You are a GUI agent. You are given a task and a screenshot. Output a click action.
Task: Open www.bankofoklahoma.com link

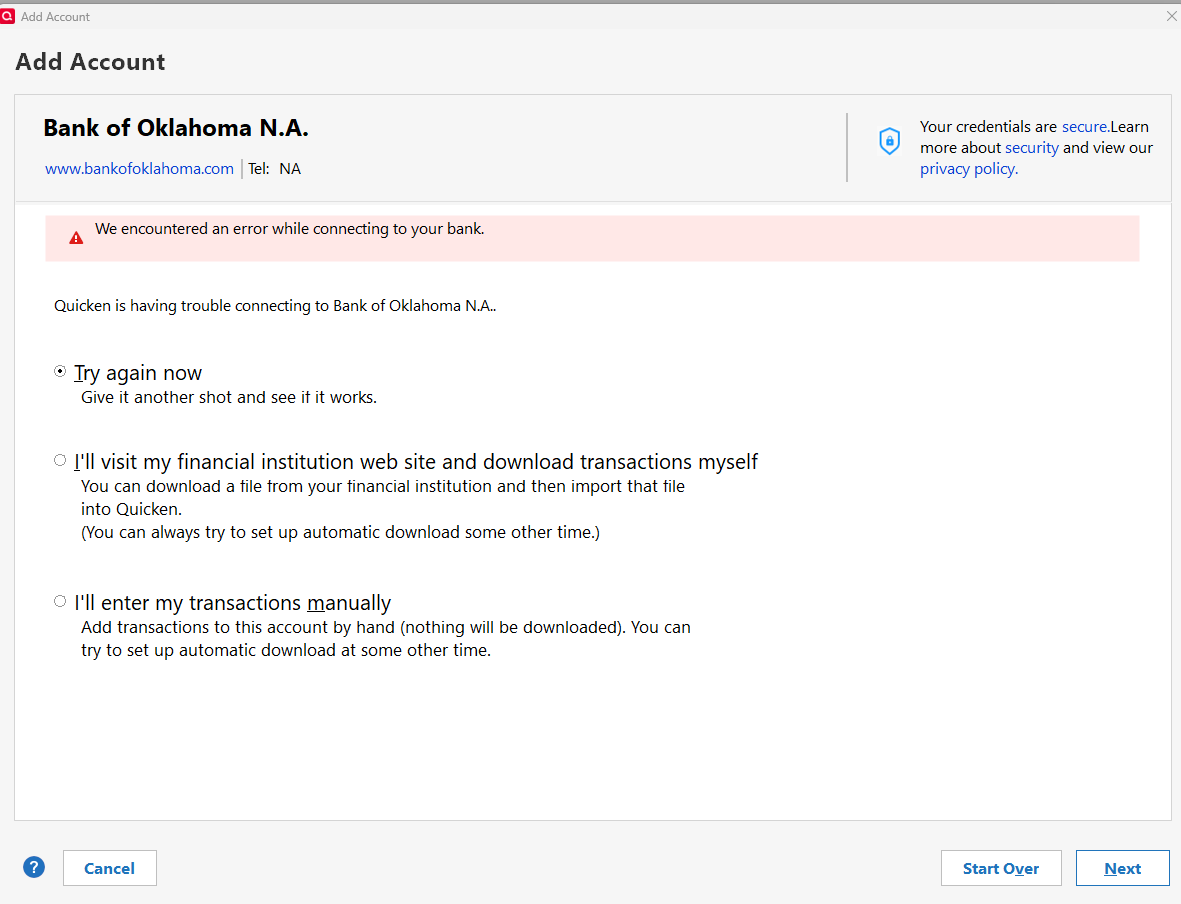tap(139, 169)
